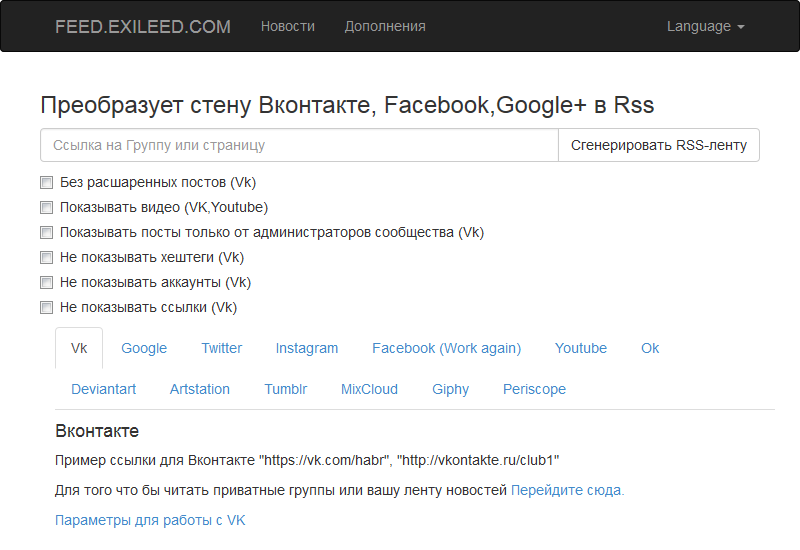Click the FEED.EXILEED.COM brand link

click(x=142, y=27)
